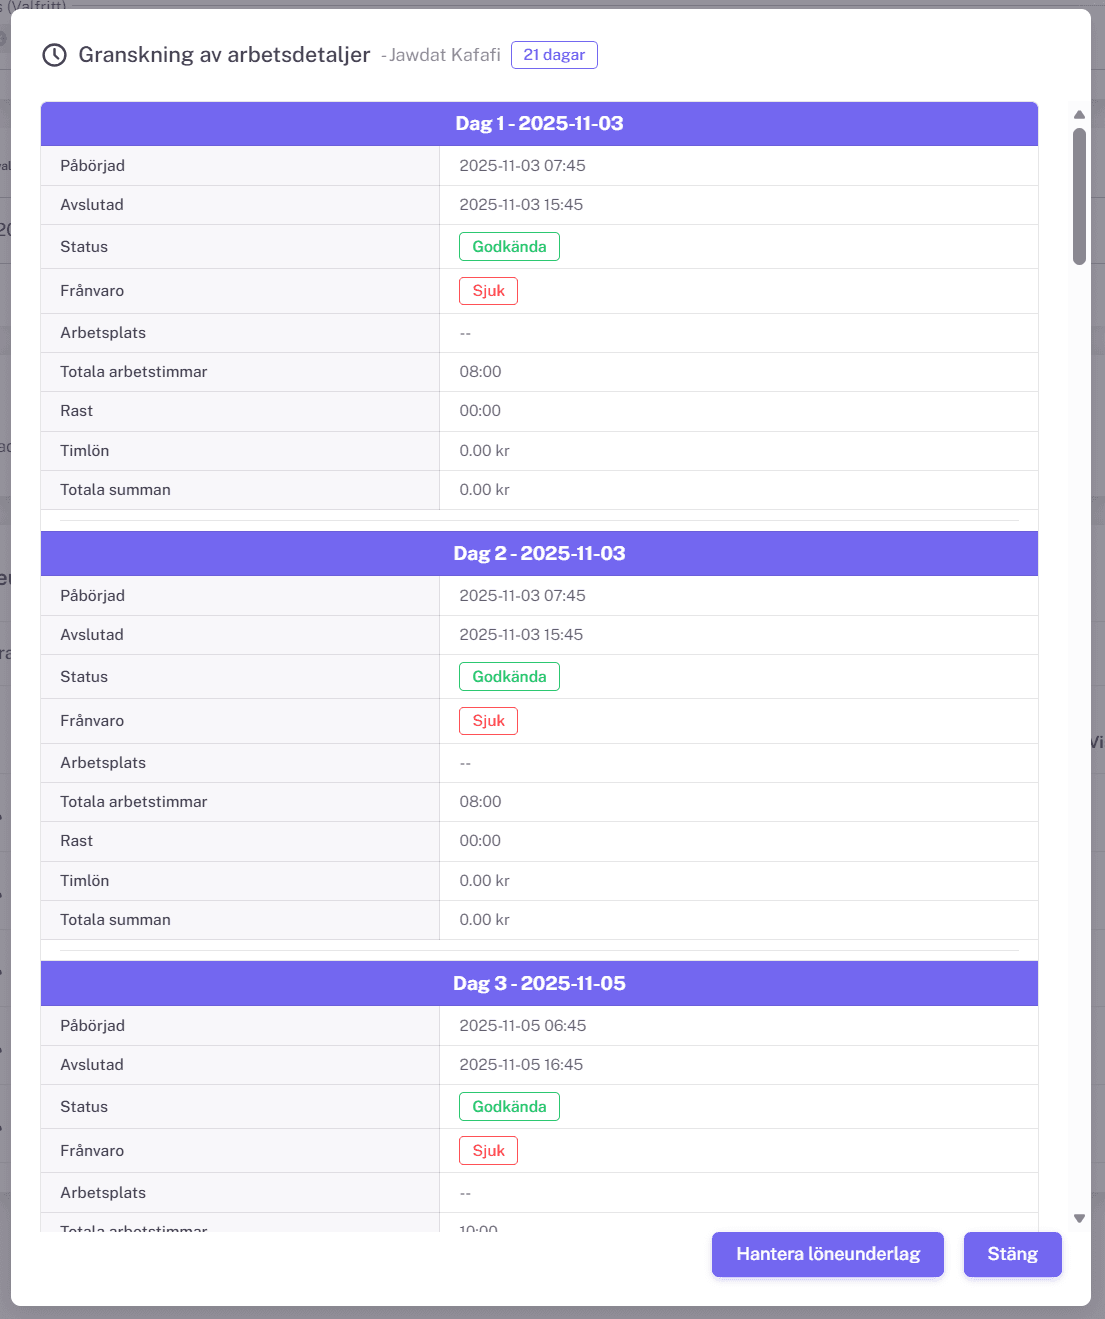Click the Dag 2 'Totala arbetstimmar' value

(x=480, y=802)
